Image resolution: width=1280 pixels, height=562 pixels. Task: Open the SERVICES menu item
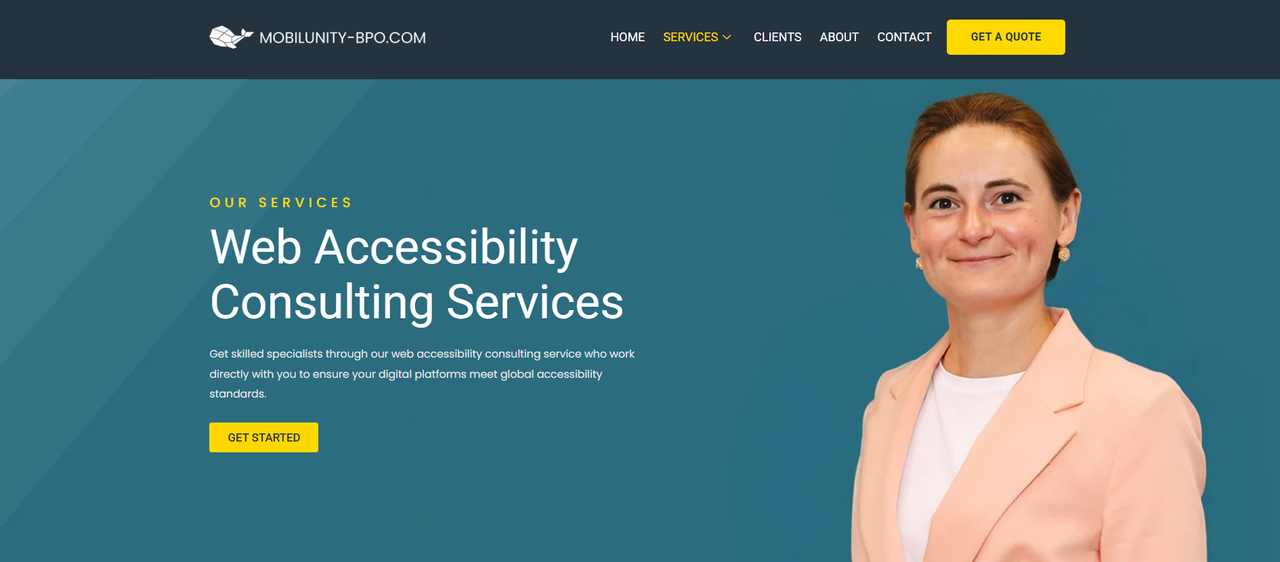click(690, 37)
